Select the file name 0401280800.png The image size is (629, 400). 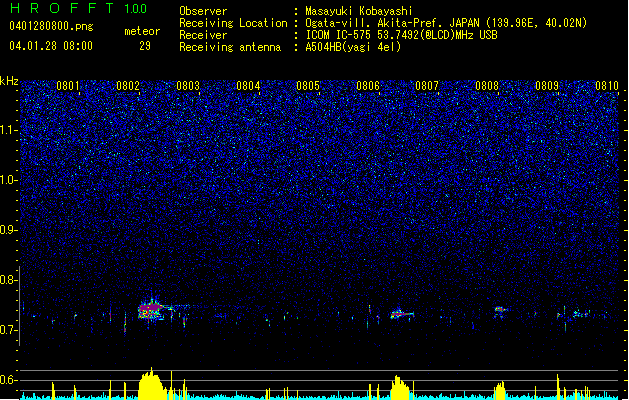(x=51, y=27)
